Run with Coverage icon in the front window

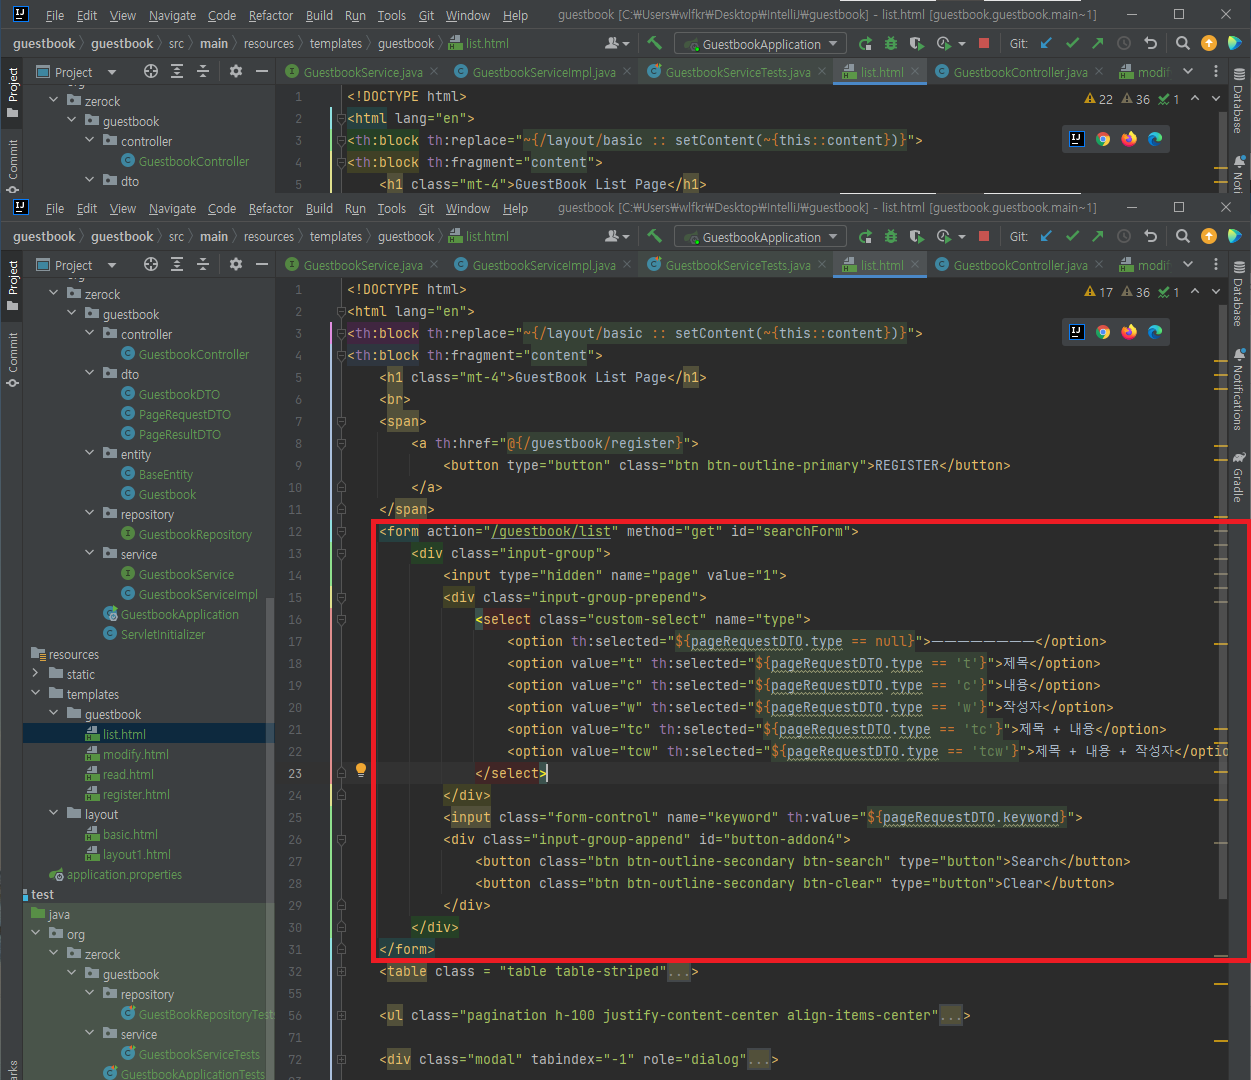coord(917,237)
